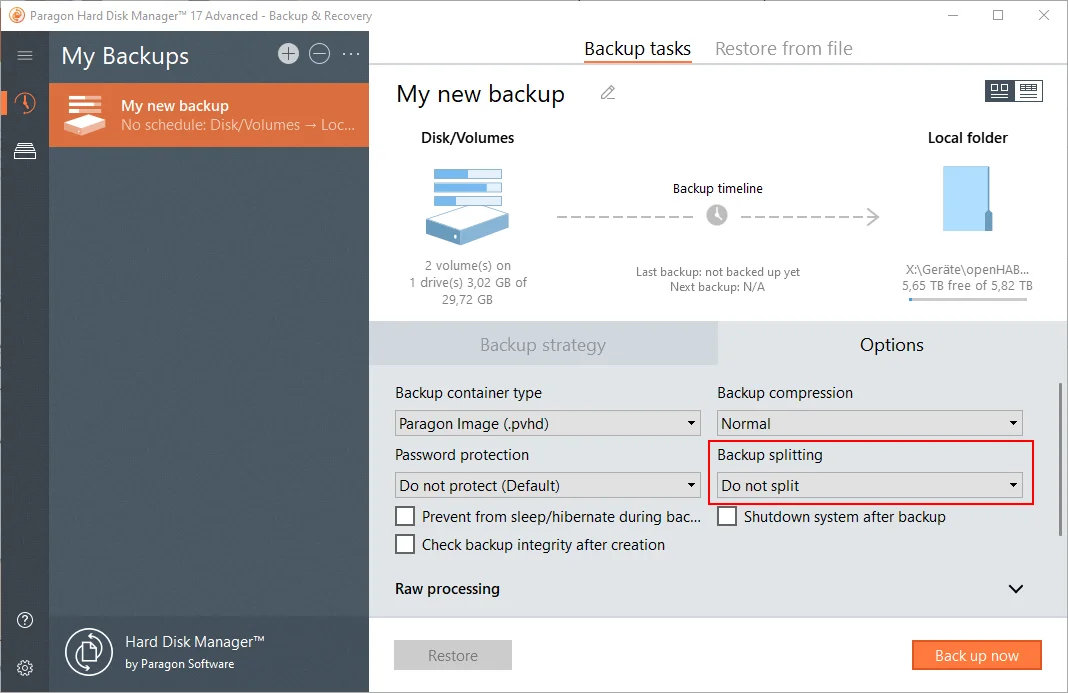Click the Hard Disk Manager logo icon
This screenshot has width=1068, height=693.
pyautogui.click(x=89, y=652)
